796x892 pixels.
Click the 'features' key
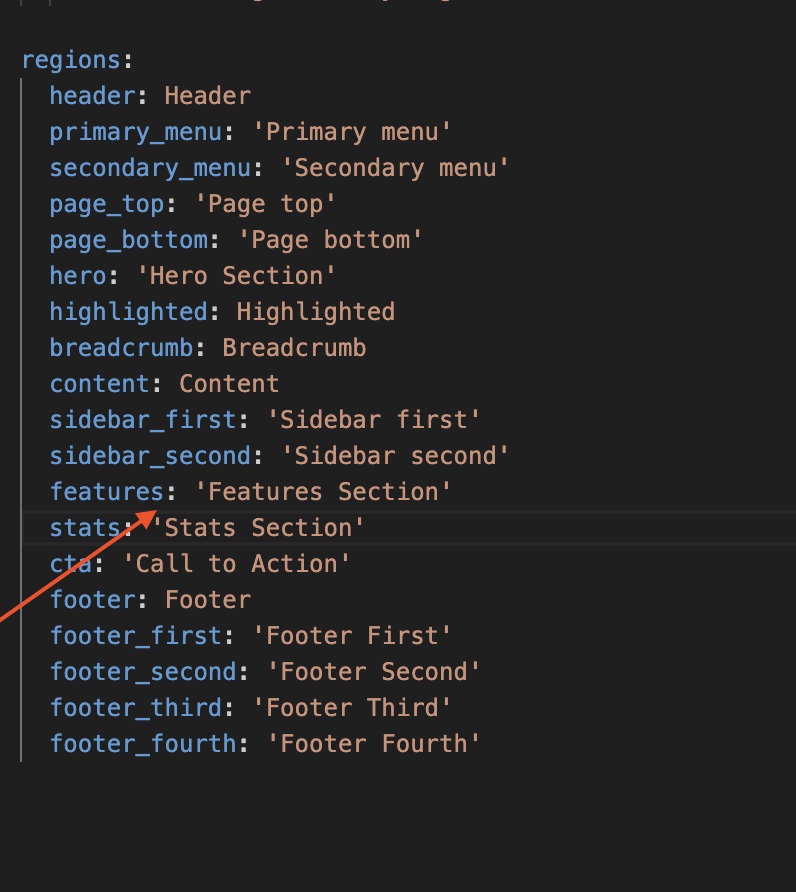coord(107,492)
